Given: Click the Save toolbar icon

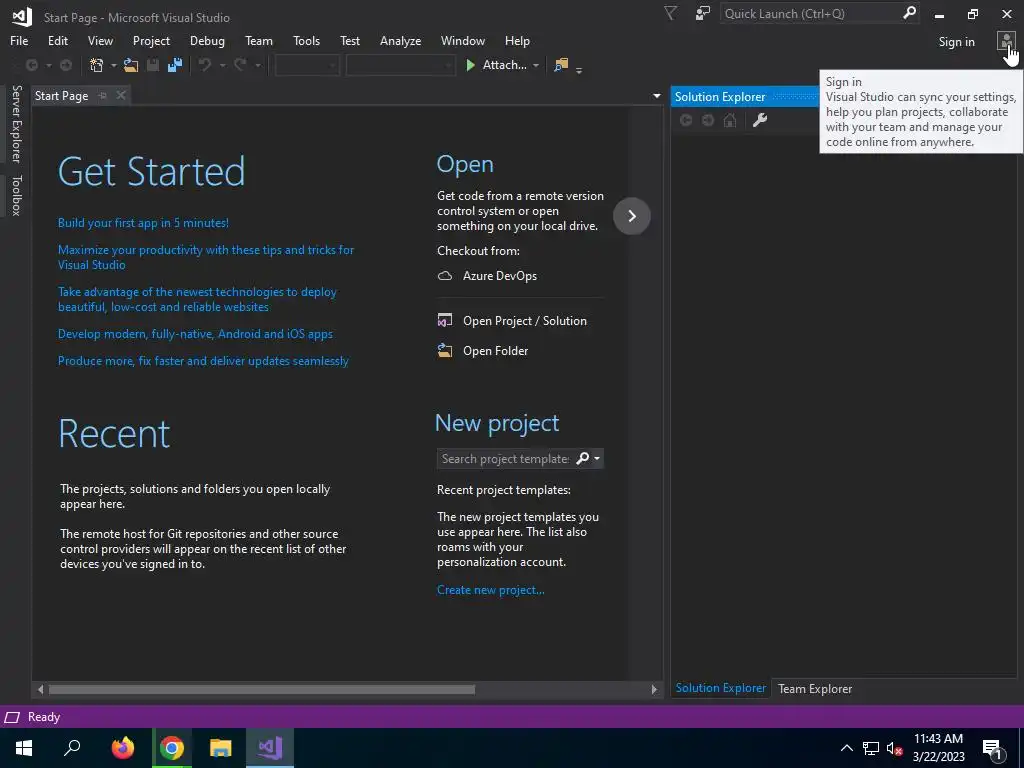Looking at the screenshot, I should [153, 65].
